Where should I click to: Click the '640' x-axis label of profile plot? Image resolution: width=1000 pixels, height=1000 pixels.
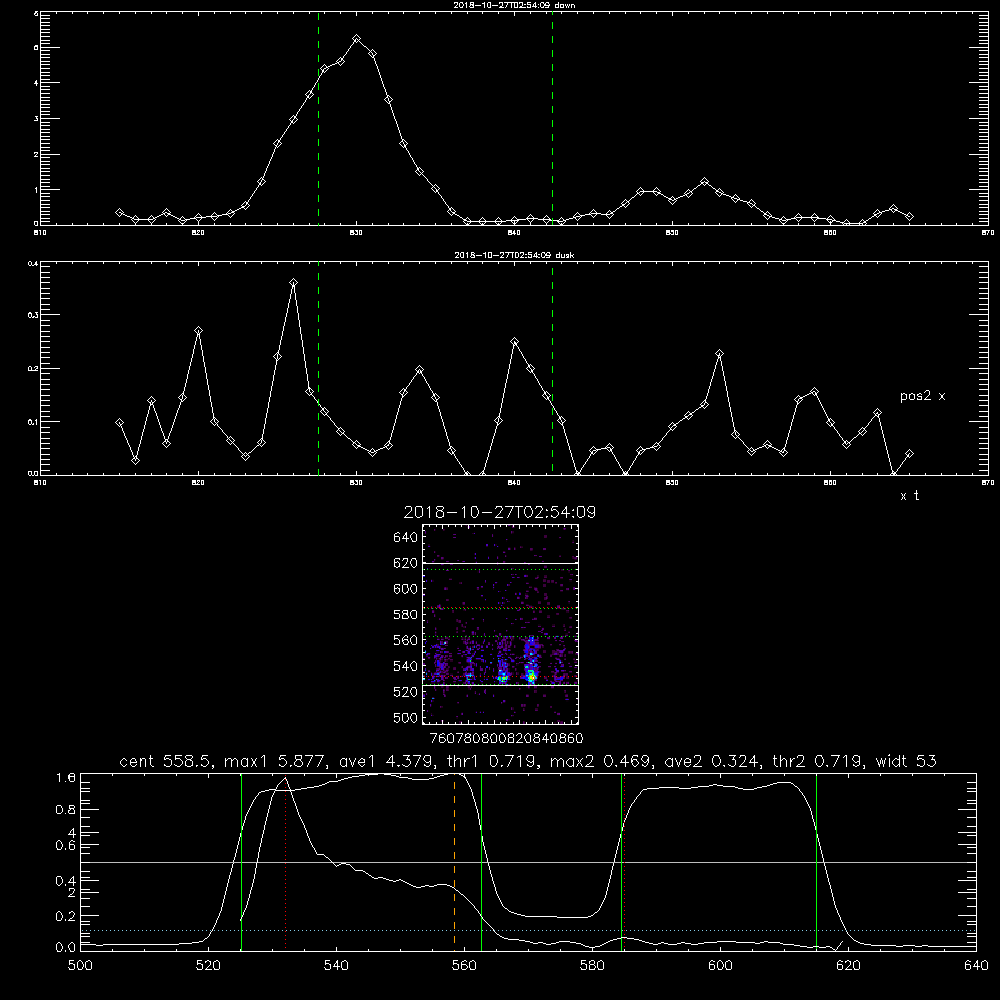[976, 966]
